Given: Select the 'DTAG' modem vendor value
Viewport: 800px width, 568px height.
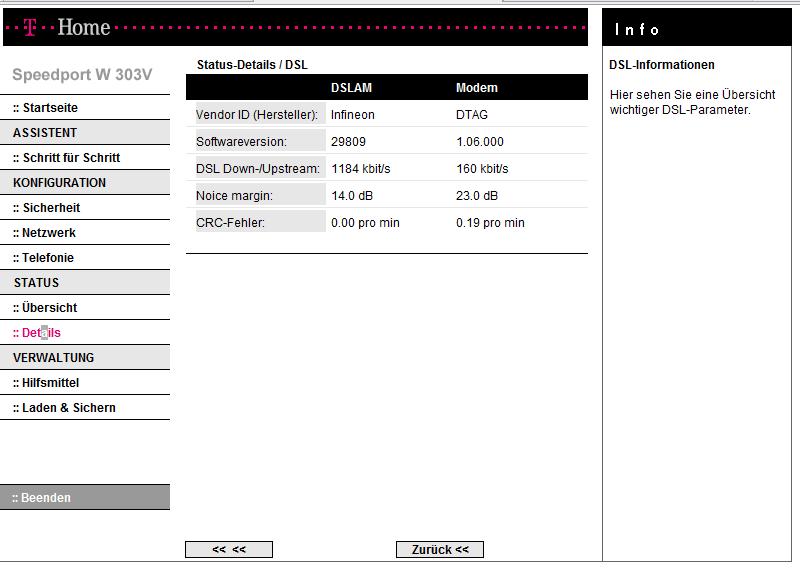Looking at the screenshot, I should pyautogui.click(x=471, y=115).
